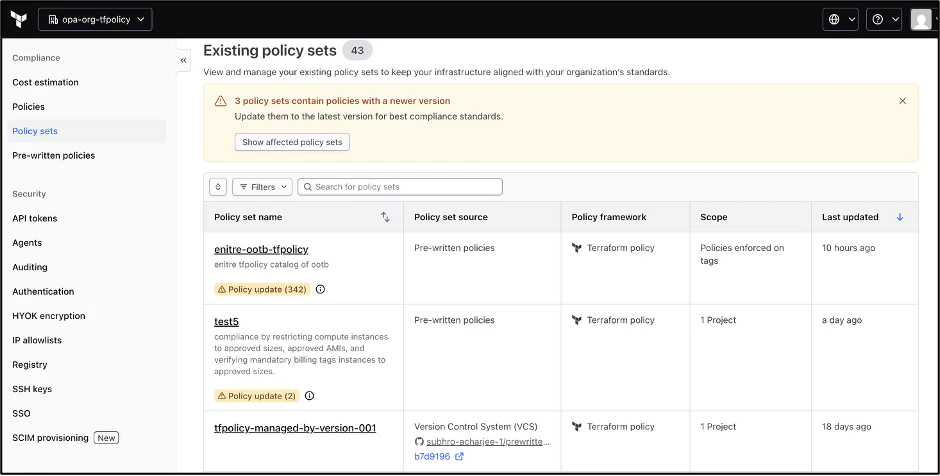Click the expand/collapse rows toggle button

[218, 187]
